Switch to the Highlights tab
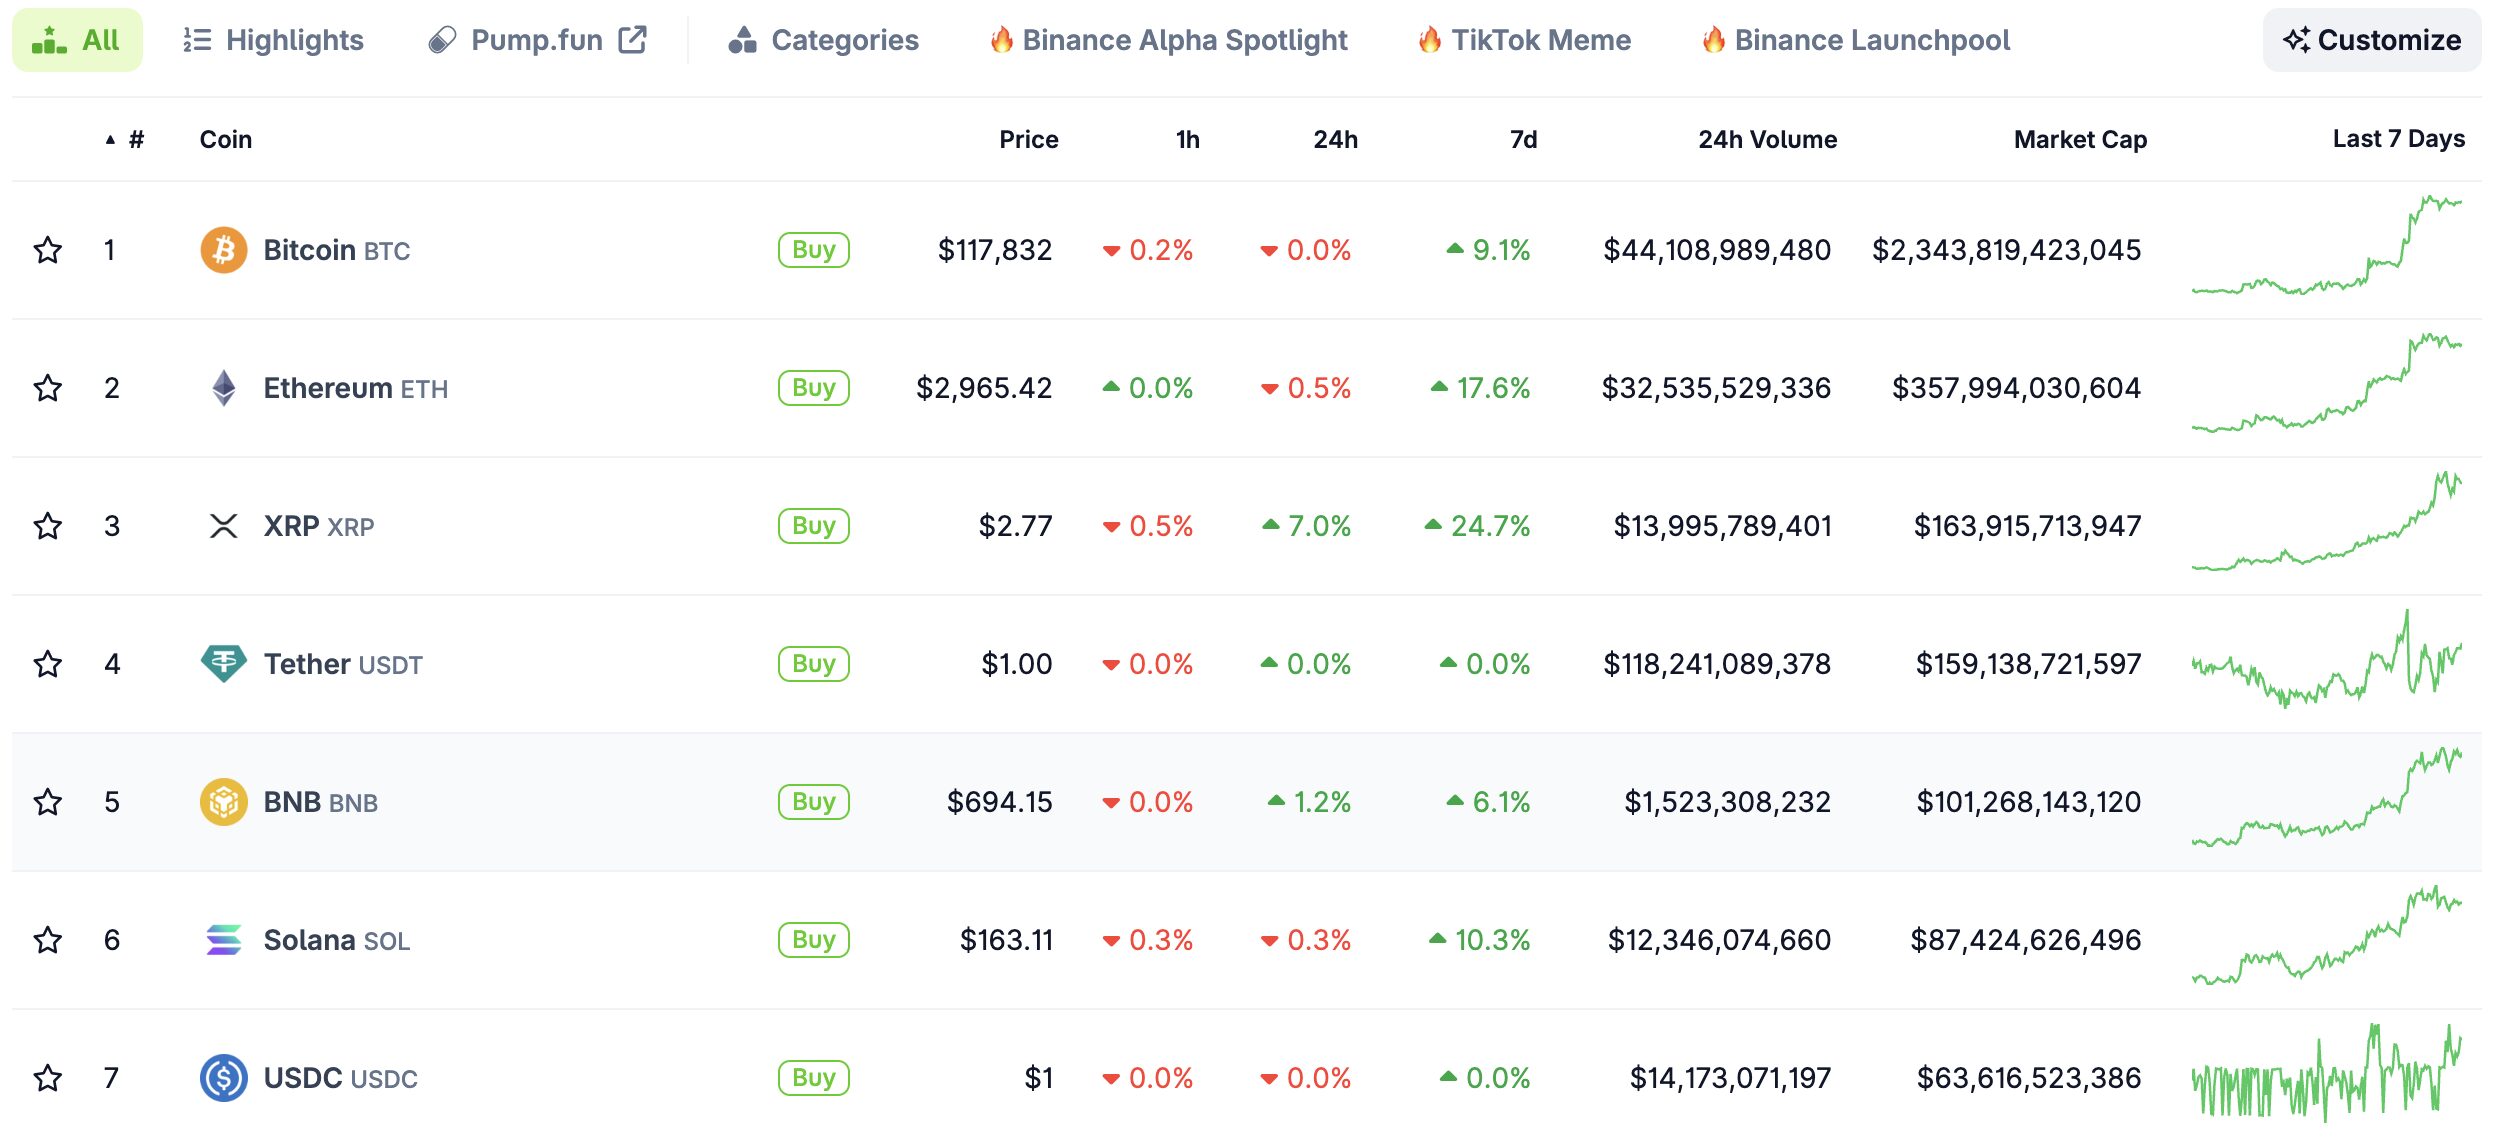The height and width of the screenshot is (1140, 2512). (x=273, y=40)
